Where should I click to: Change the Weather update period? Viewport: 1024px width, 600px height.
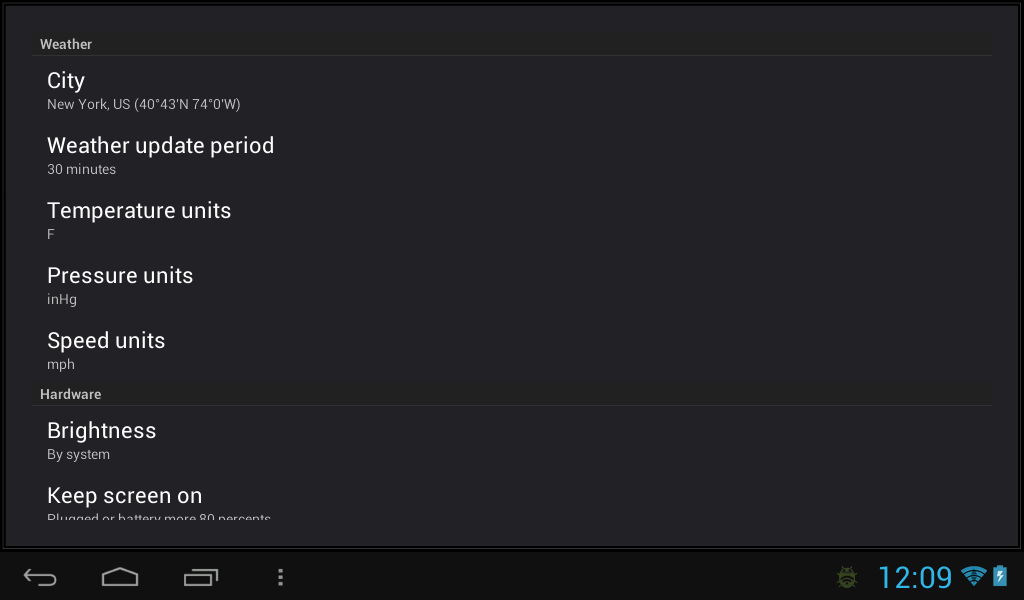512,155
